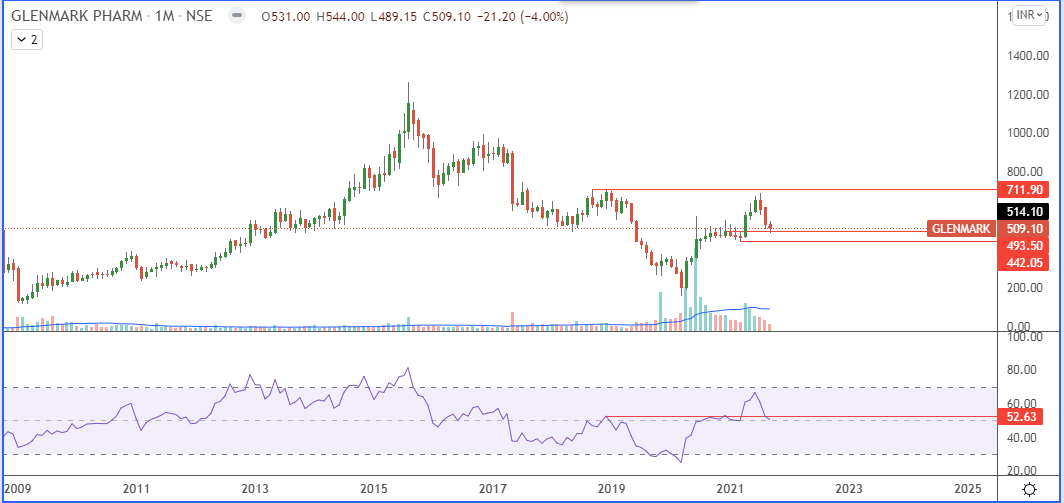
Task: Click the change value −21.20 (−4.00%)
Action: pos(521,16)
